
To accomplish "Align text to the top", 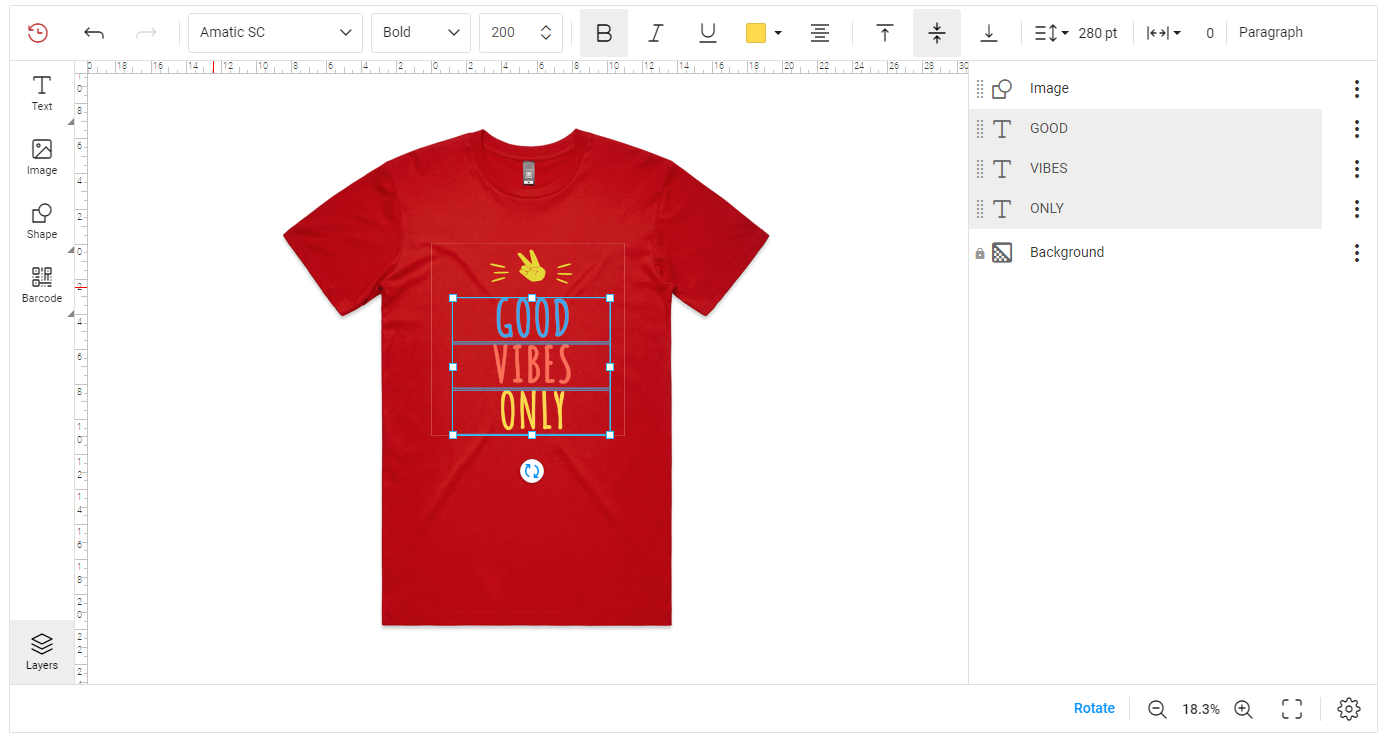I will click(885, 33).
